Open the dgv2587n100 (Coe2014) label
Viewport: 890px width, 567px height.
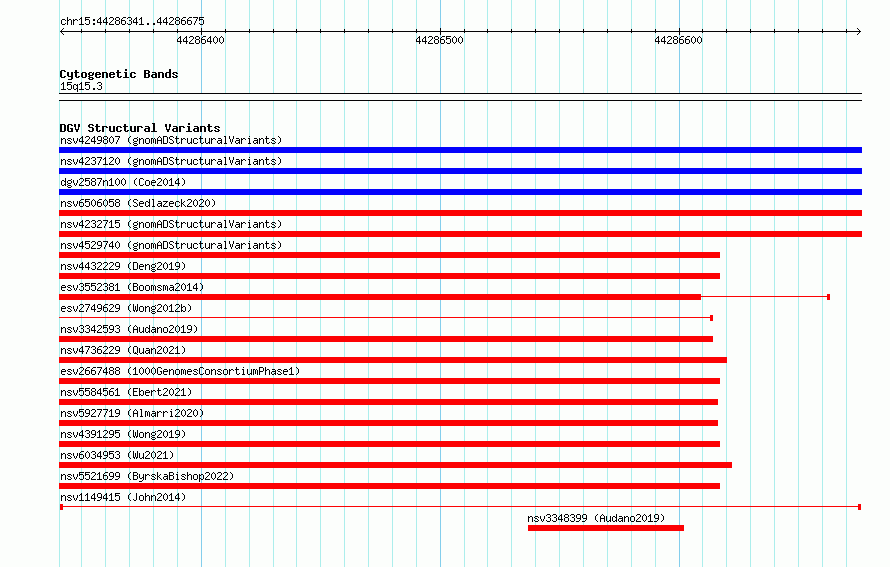(x=123, y=182)
